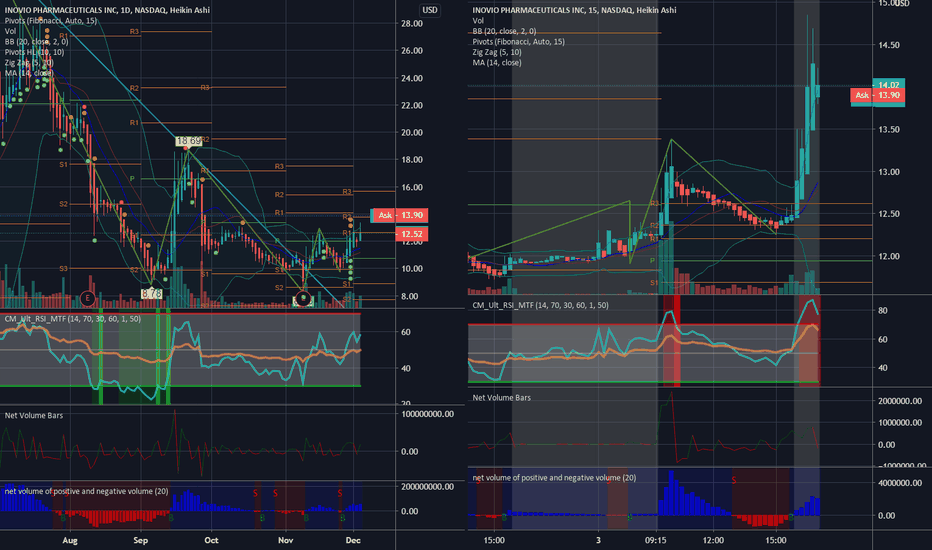The width and height of the screenshot is (932, 550).
Task: Click the earnings 'E' marker on the daily chart
Action: 87,298
